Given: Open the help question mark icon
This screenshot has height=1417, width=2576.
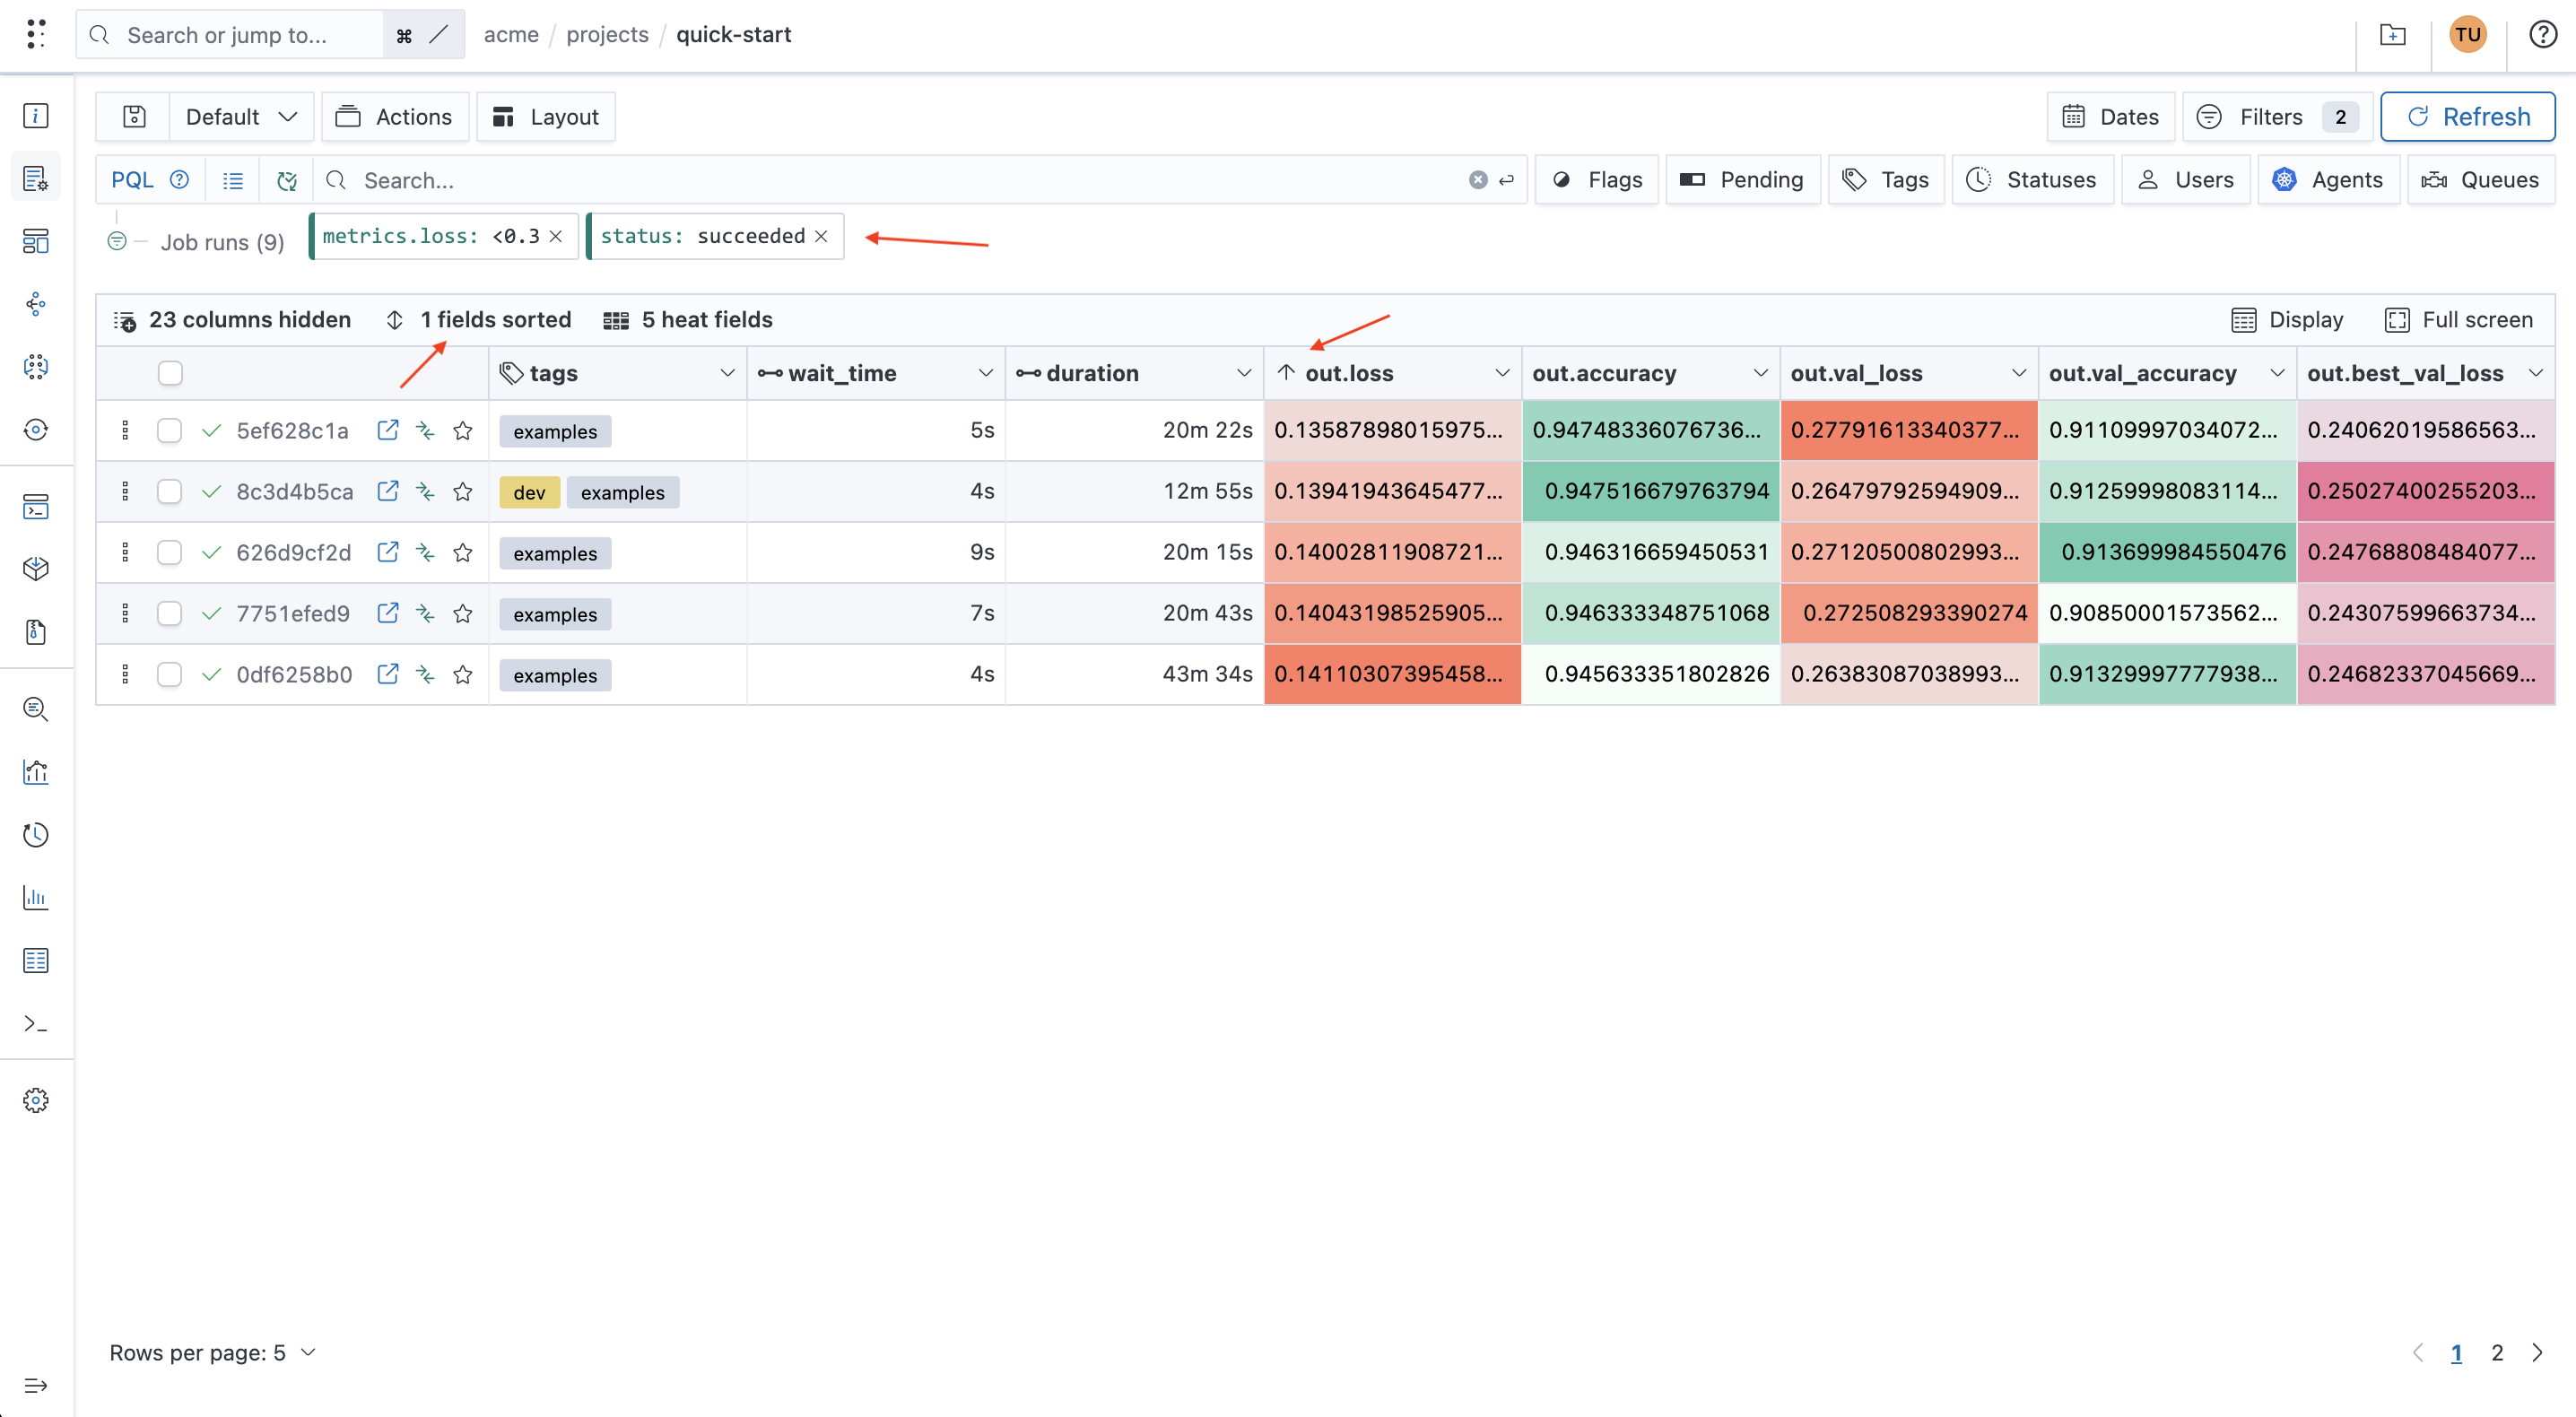Looking at the screenshot, I should (x=2542, y=35).
